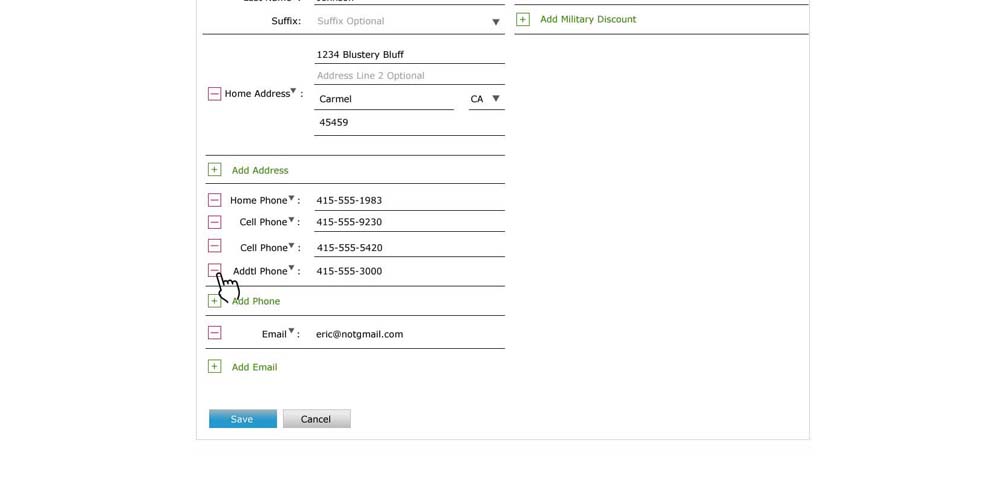Screen dimensions: 1000x500
Task: Open the state dropdown showing CA
Action: tap(496, 99)
